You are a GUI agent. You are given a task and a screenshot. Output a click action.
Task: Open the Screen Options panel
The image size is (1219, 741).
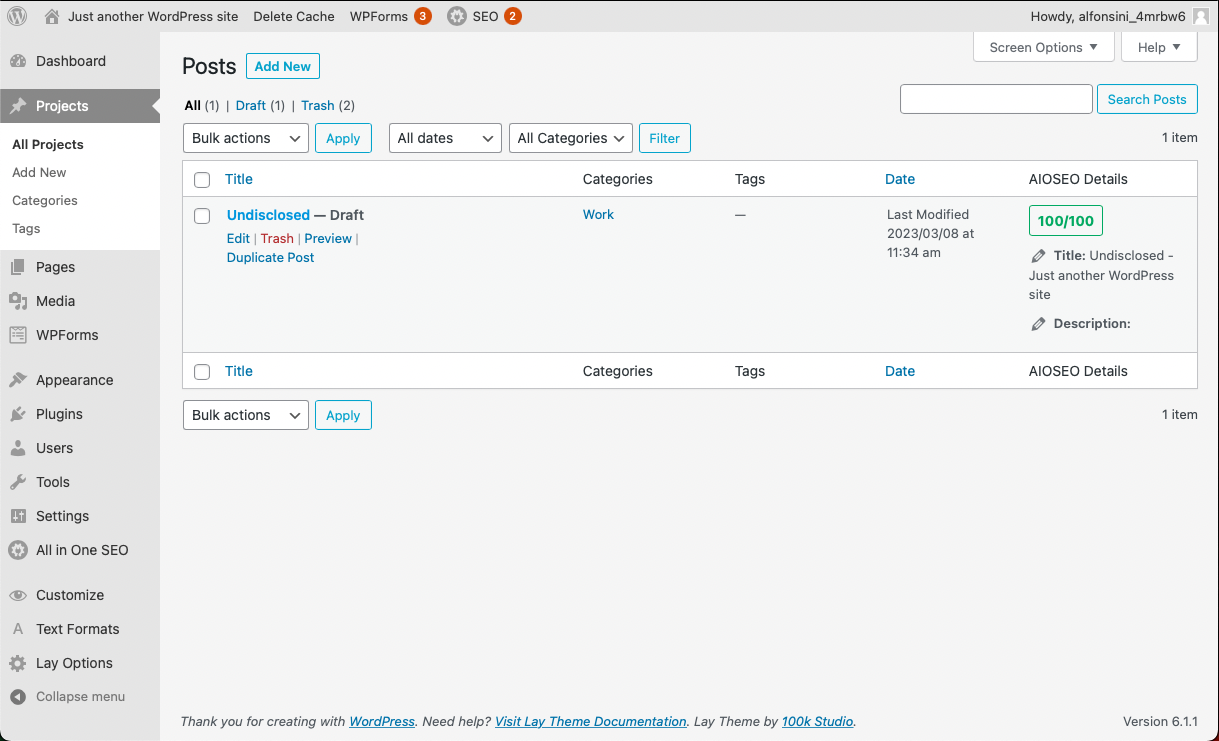point(1043,47)
